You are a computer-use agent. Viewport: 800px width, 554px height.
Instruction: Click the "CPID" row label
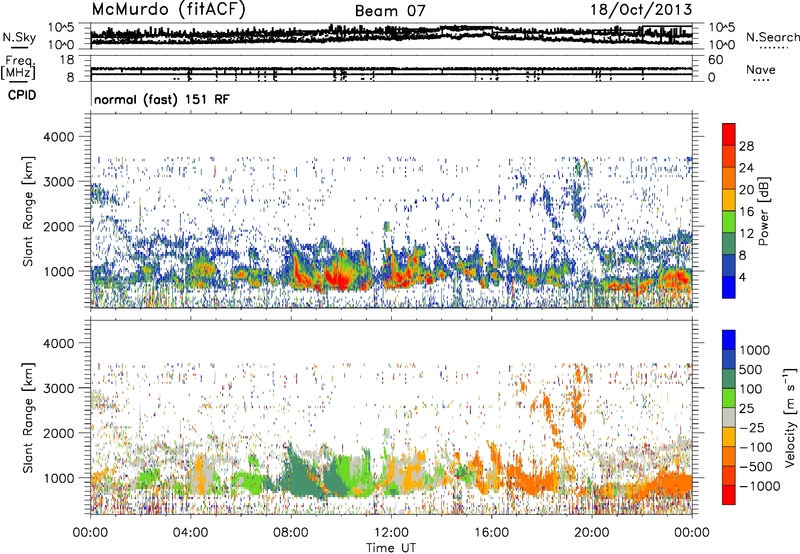tap(22, 95)
